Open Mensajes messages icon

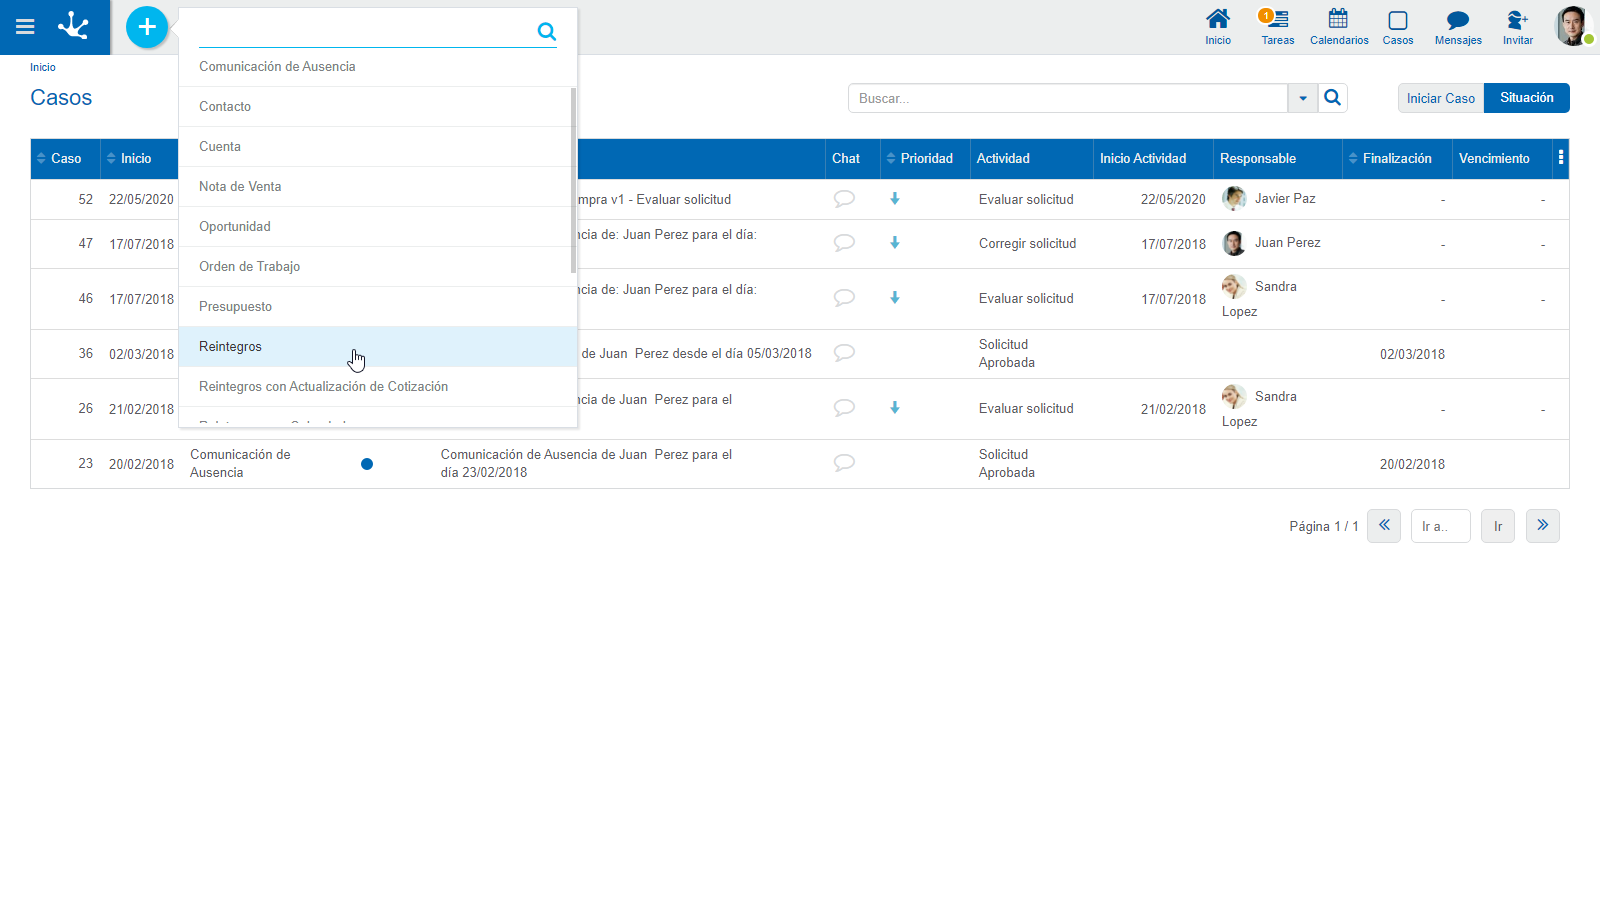point(1457,27)
